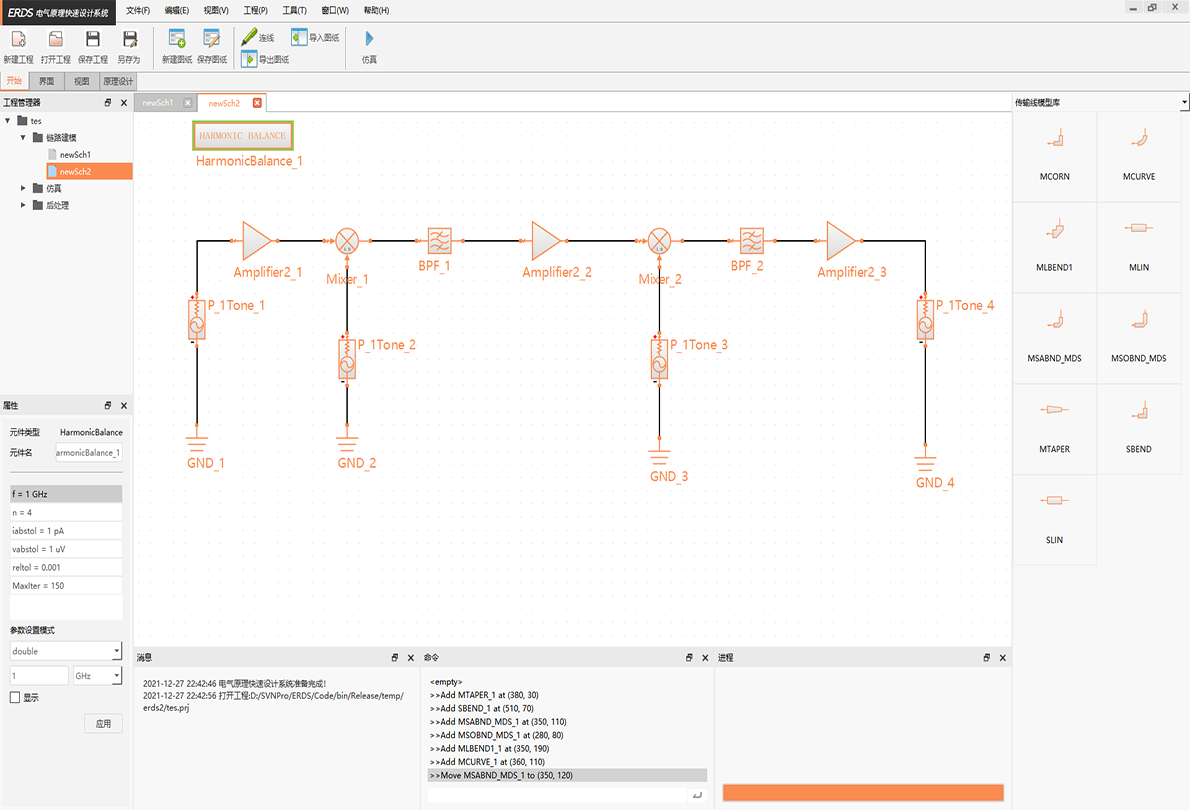This screenshot has height=810, width=1190.
Task: Start simulation with the 仿真 play icon
Action: tap(369, 40)
